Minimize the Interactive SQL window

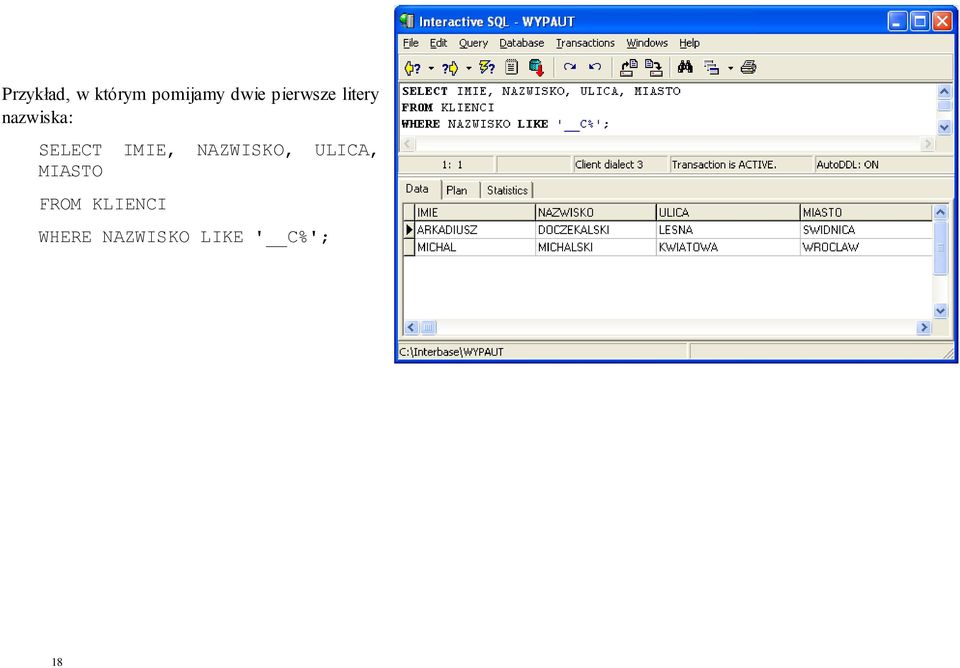(x=897, y=21)
